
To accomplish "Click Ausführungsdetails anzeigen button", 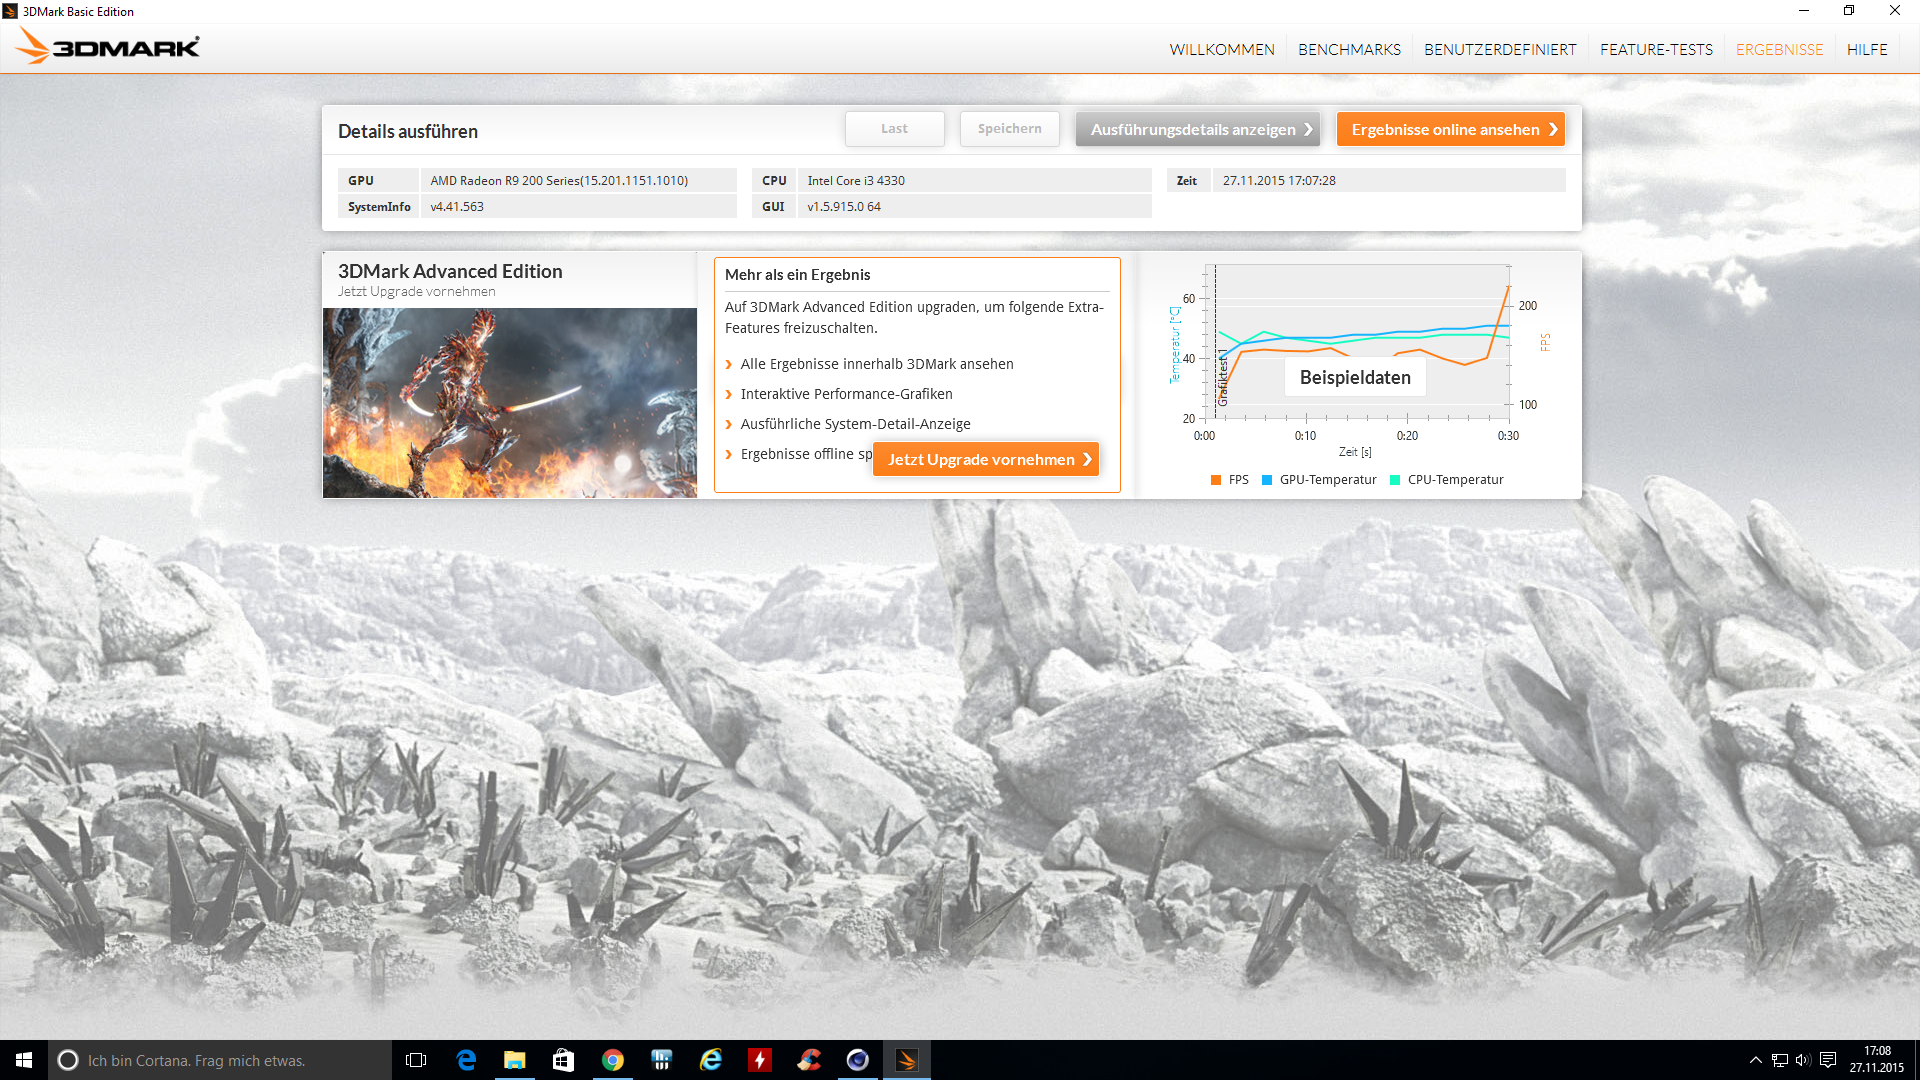I will [1198, 129].
